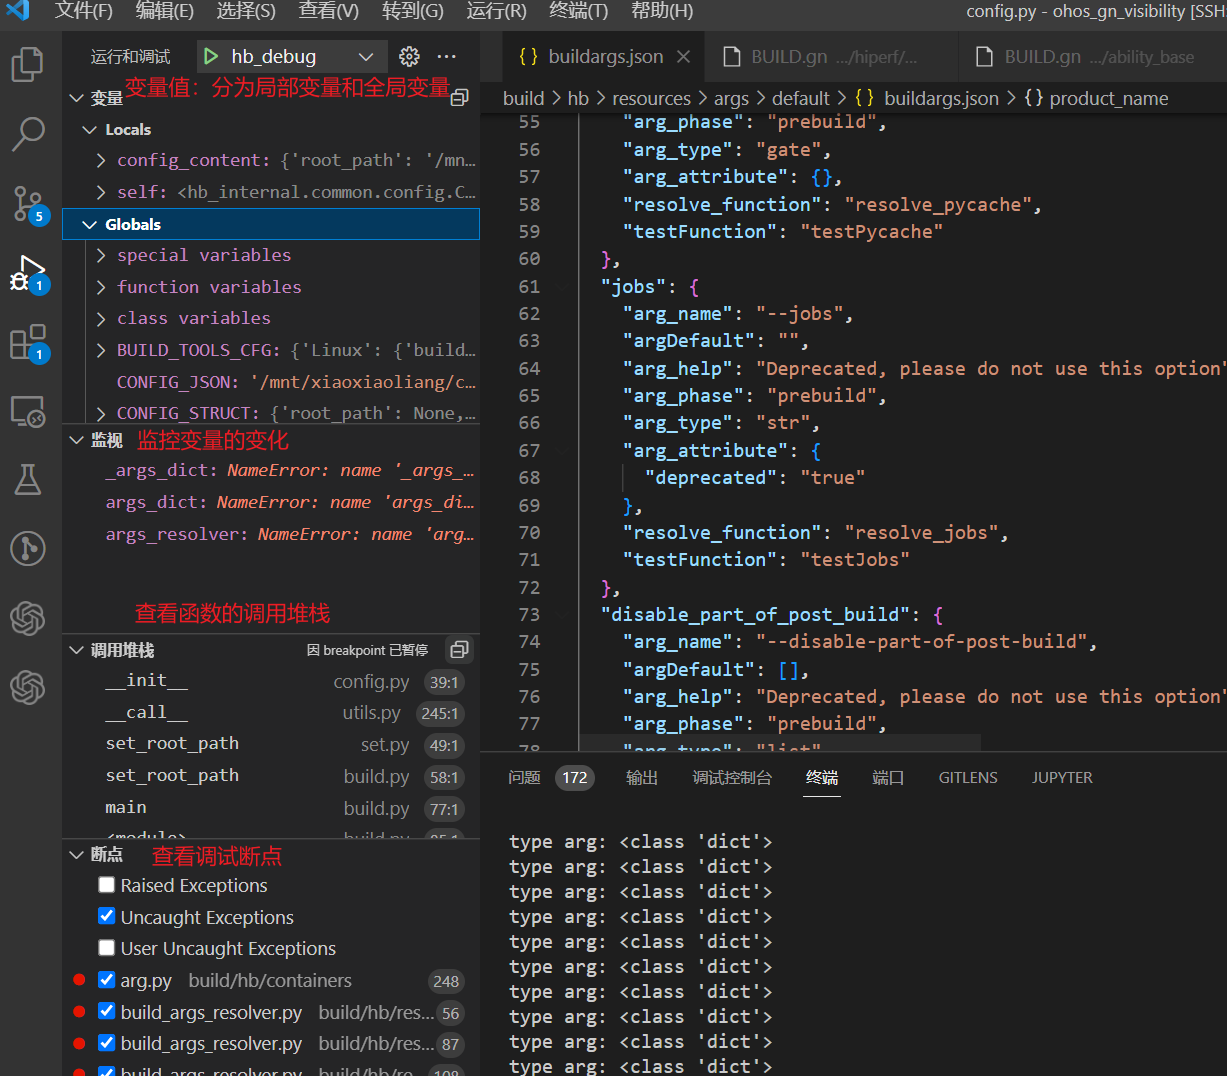Open the Remote Explorer icon

click(x=27, y=411)
